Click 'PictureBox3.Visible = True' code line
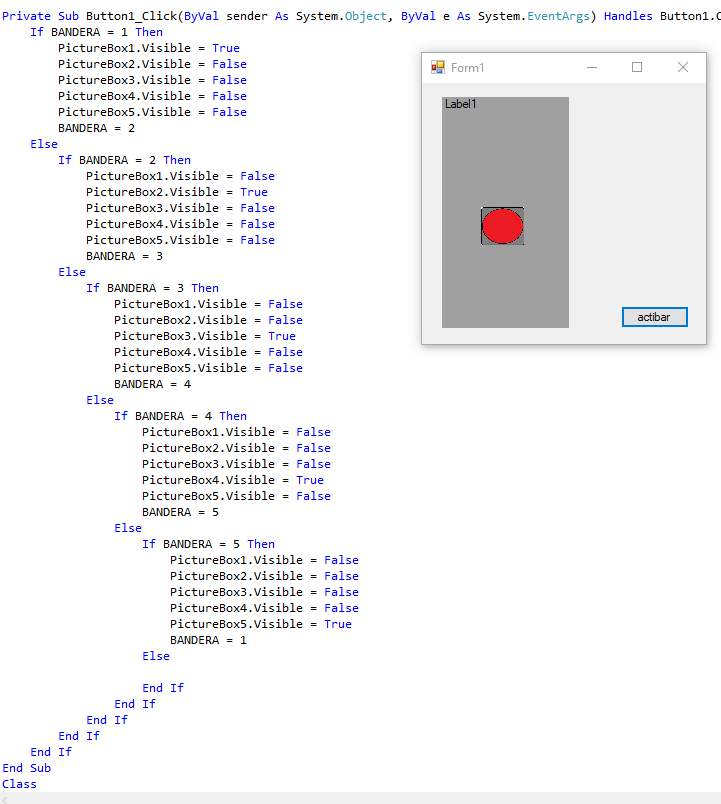This screenshot has height=804, width=721. click(205, 336)
